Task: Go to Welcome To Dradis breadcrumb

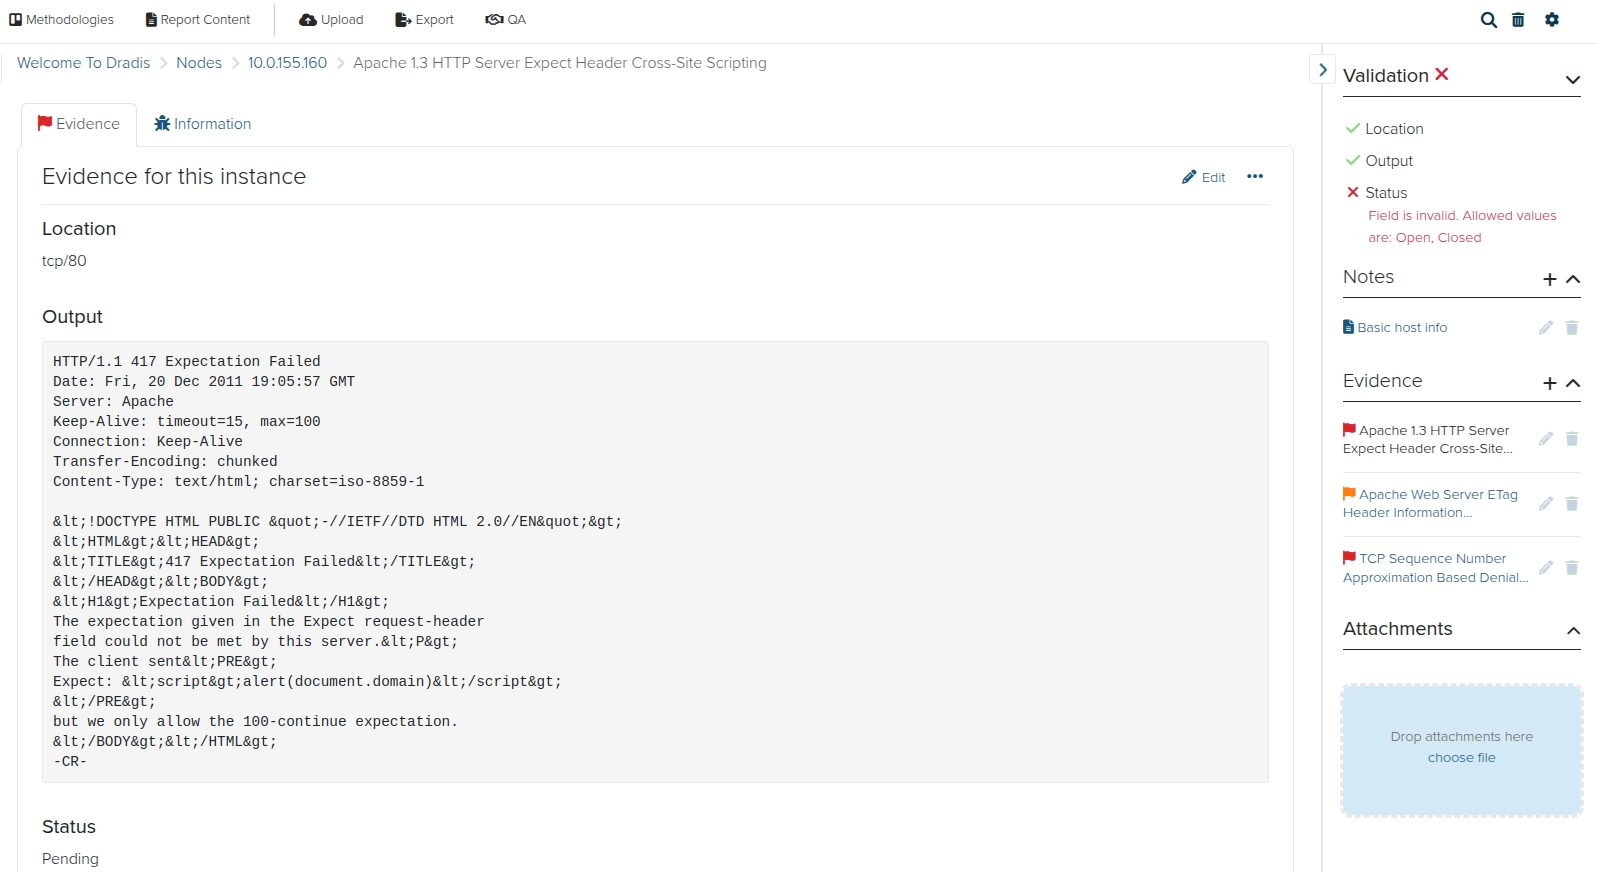Action: pyautogui.click(x=84, y=63)
